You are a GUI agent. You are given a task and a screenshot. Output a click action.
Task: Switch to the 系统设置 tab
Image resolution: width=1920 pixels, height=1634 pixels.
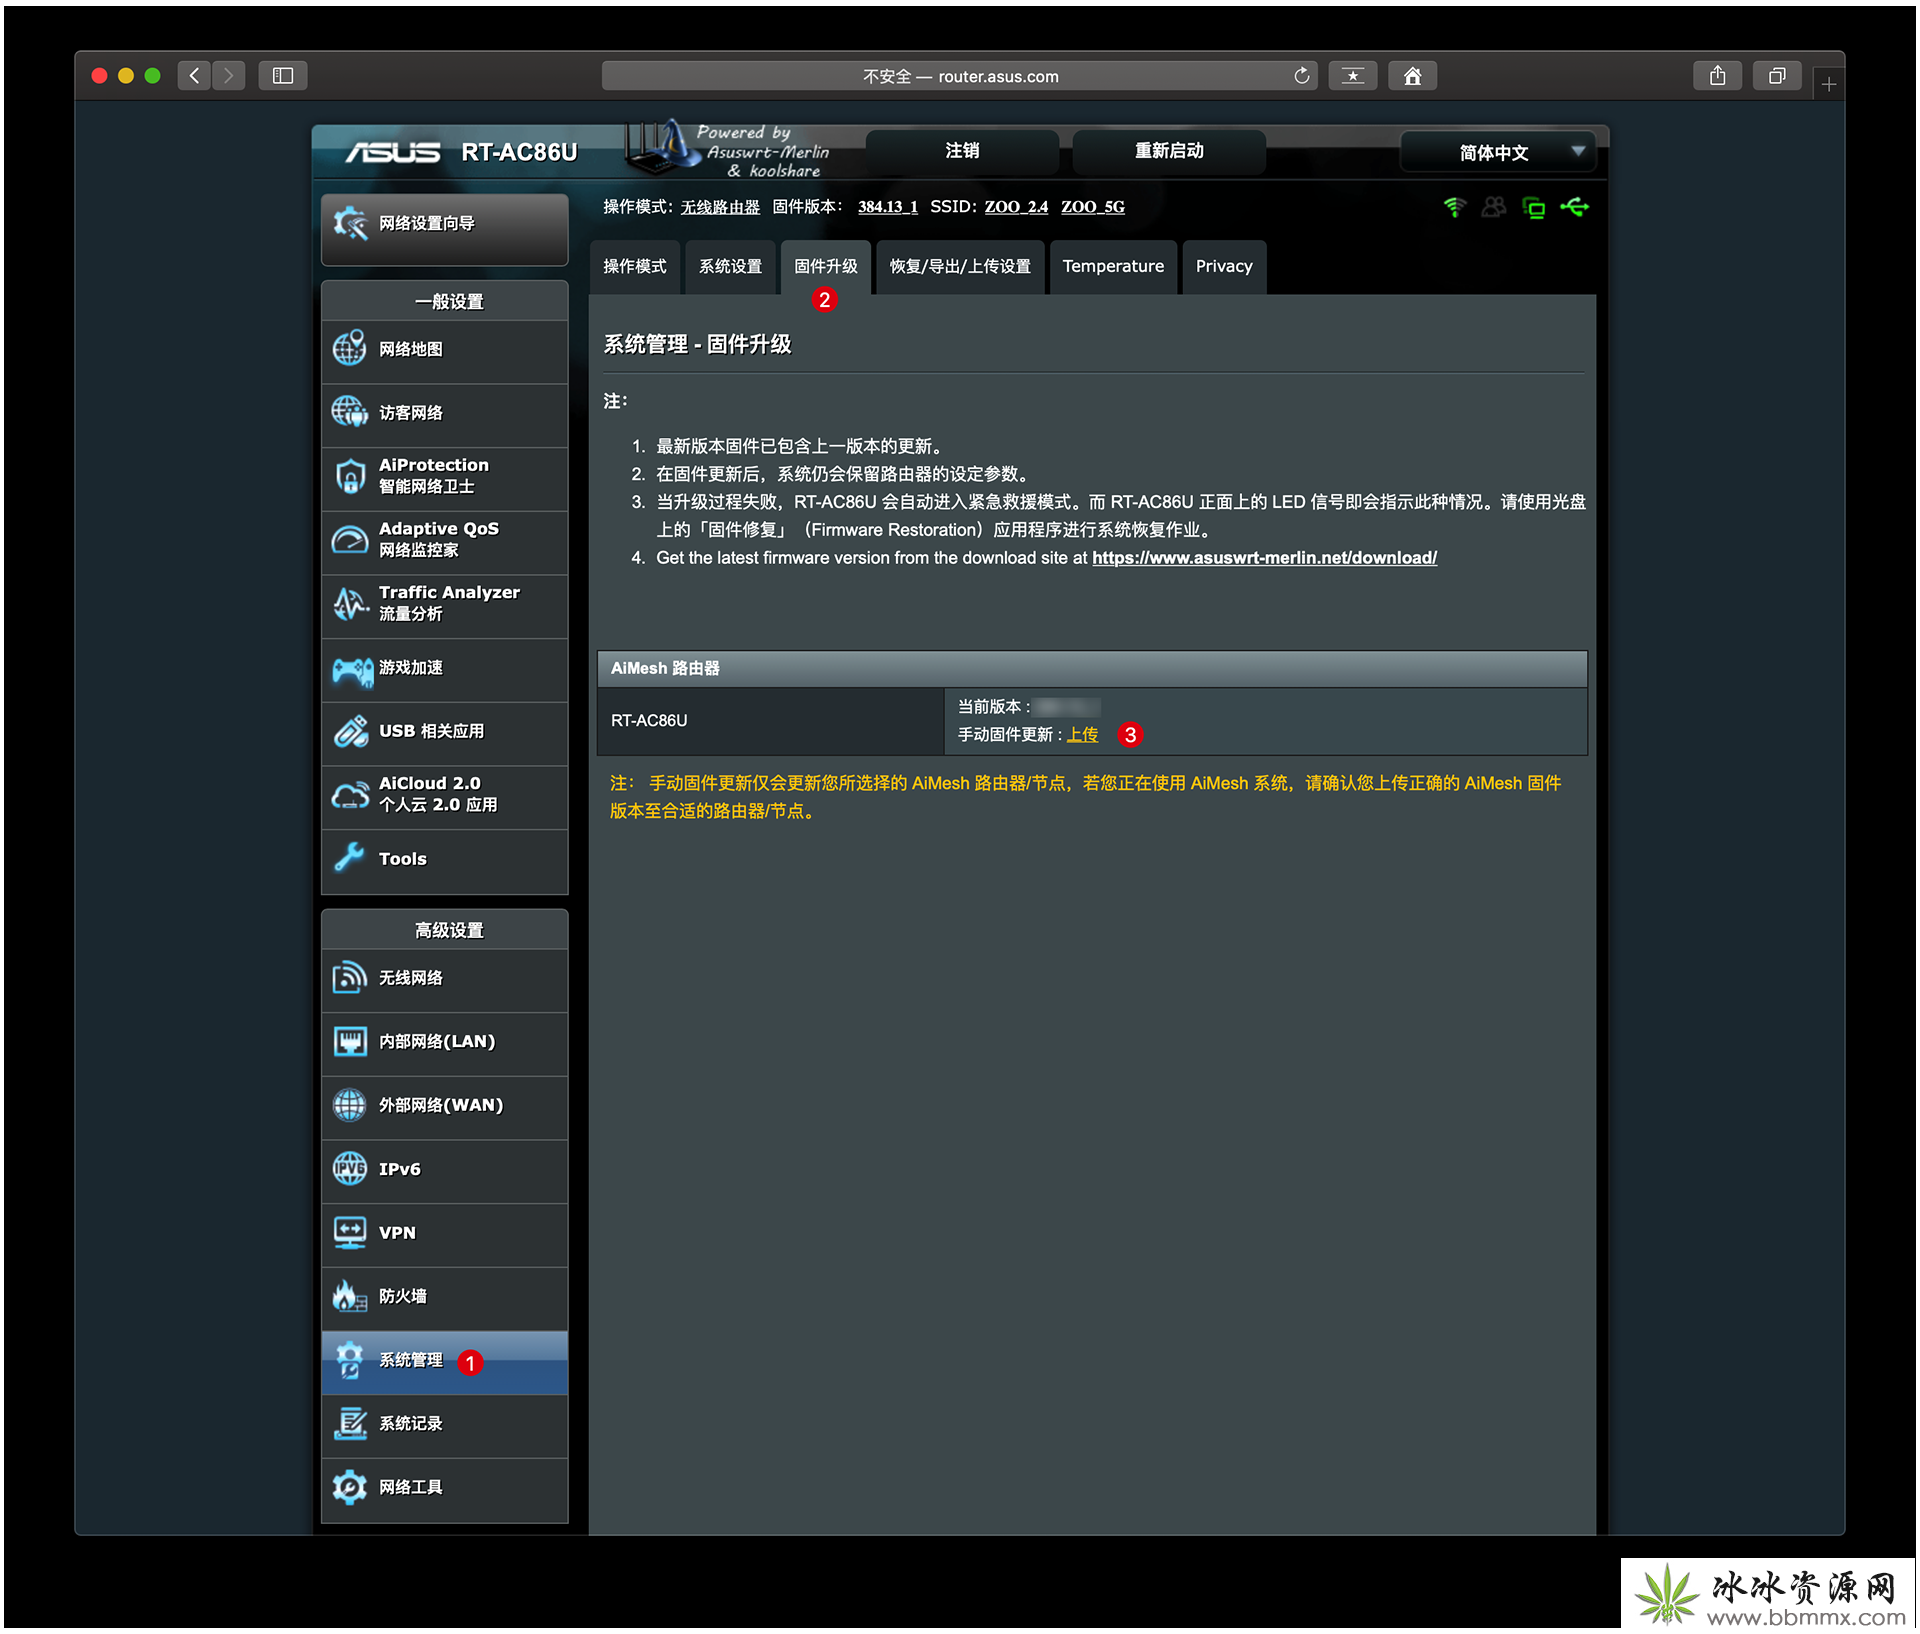coord(731,267)
